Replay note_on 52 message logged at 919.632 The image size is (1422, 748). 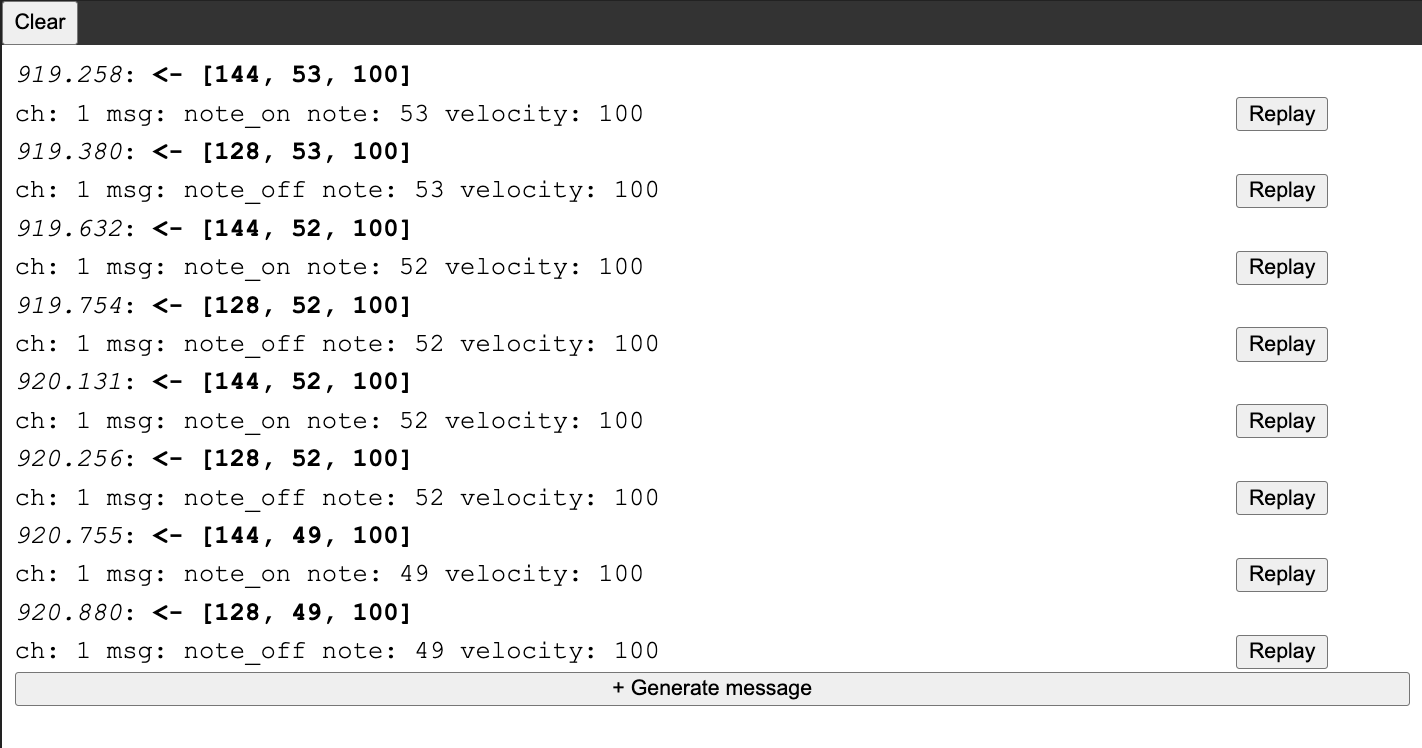1281,268
